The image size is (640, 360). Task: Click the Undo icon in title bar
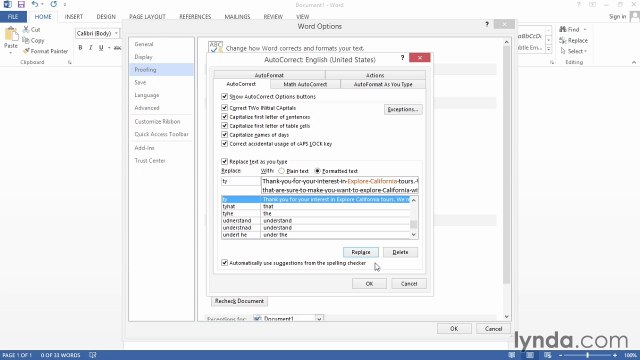(x=35, y=5)
